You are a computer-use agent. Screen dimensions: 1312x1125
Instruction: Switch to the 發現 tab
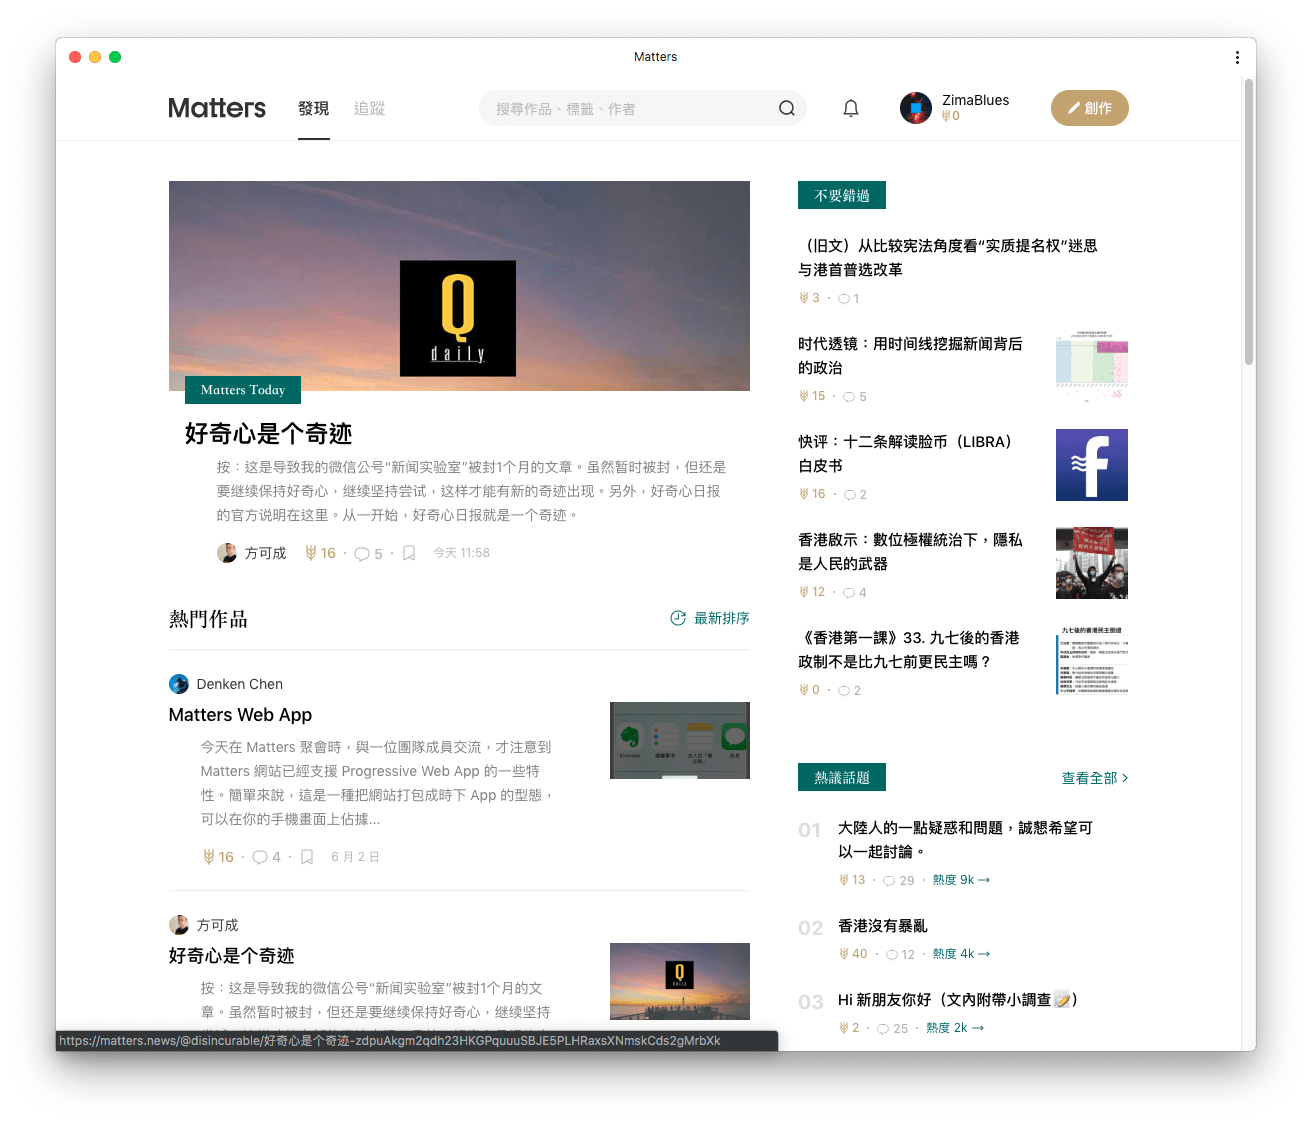314,108
